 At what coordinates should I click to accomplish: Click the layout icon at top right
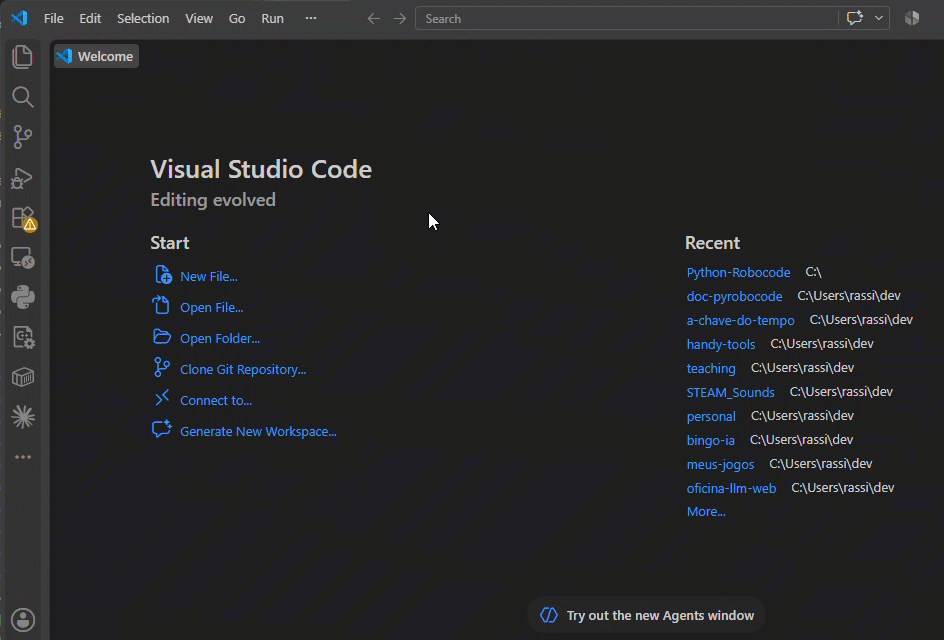tap(912, 18)
